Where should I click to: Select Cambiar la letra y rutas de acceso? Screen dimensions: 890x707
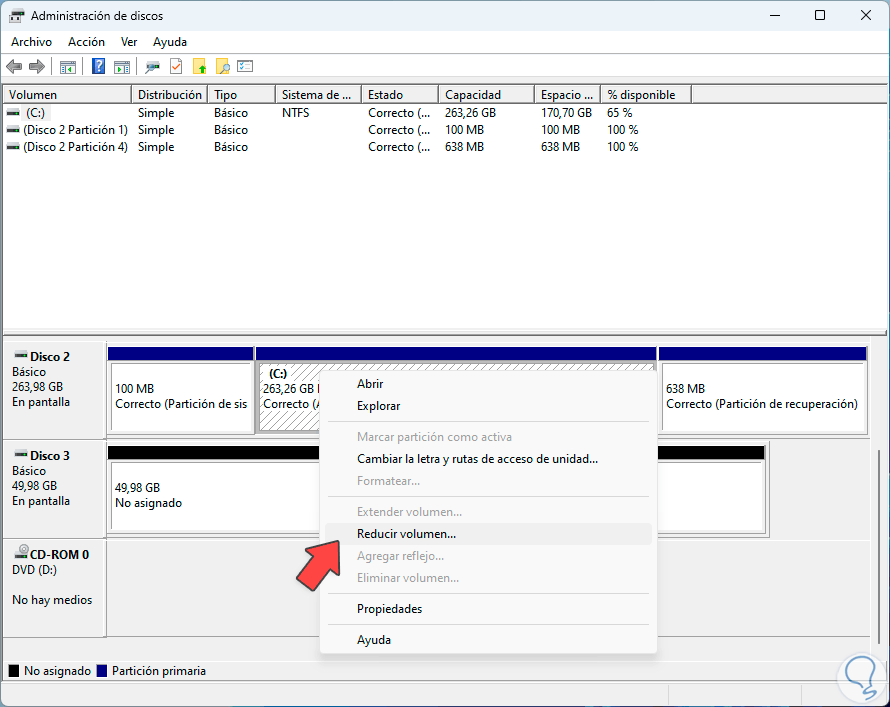pyautogui.click(x=488, y=459)
